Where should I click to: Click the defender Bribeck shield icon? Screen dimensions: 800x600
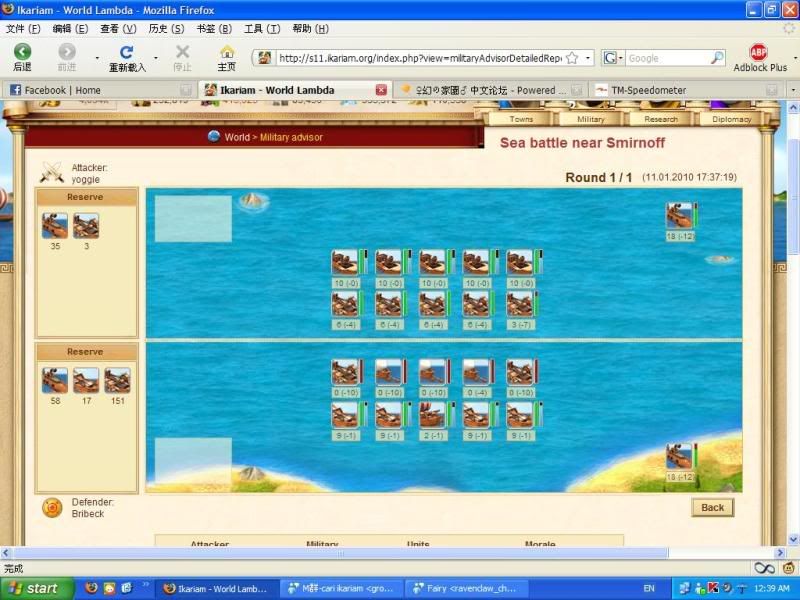coord(52,508)
